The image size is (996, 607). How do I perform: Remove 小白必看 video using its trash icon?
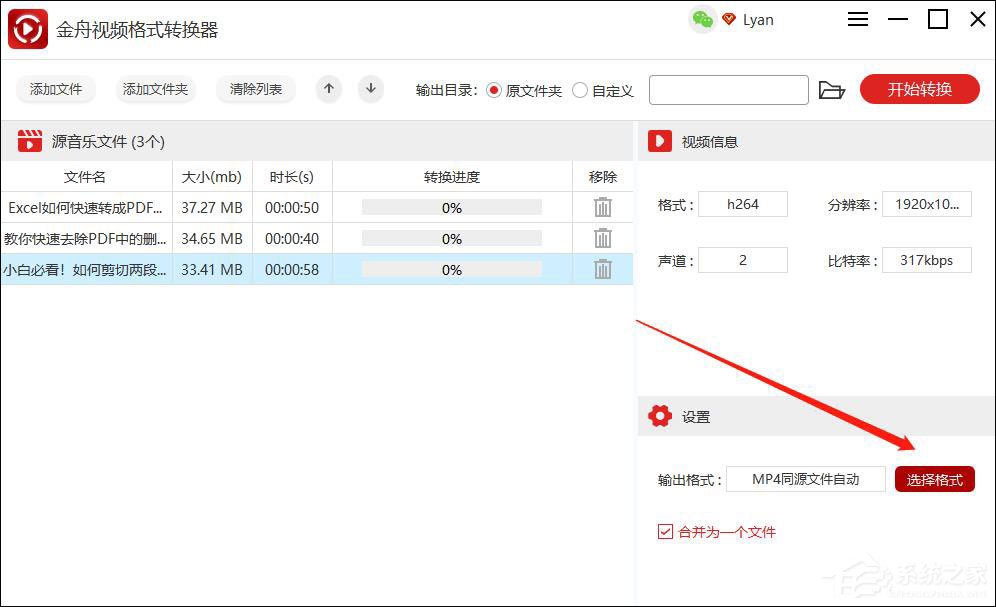click(x=602, y=269)
